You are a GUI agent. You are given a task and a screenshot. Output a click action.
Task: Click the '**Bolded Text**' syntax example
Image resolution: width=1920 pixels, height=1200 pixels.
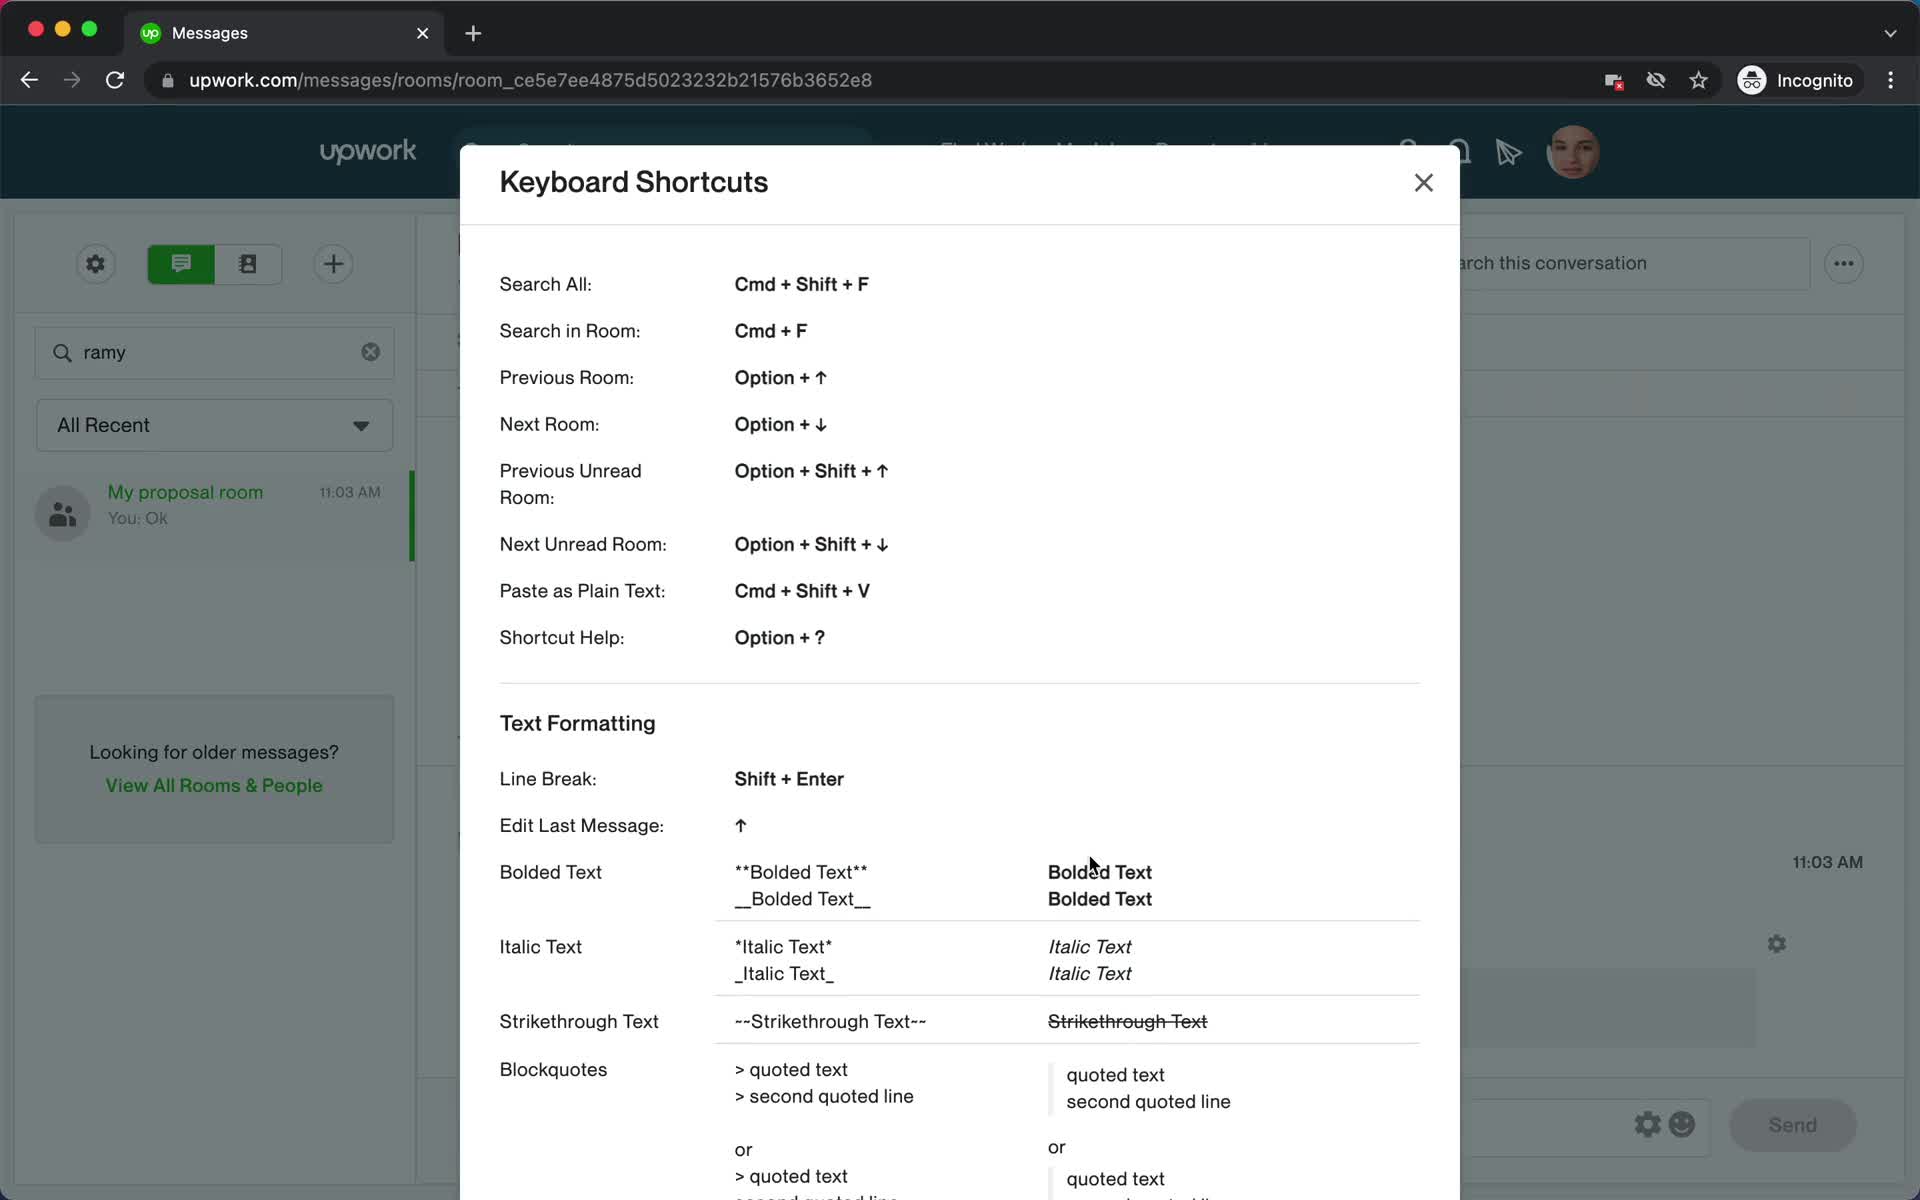click(801, 872)
